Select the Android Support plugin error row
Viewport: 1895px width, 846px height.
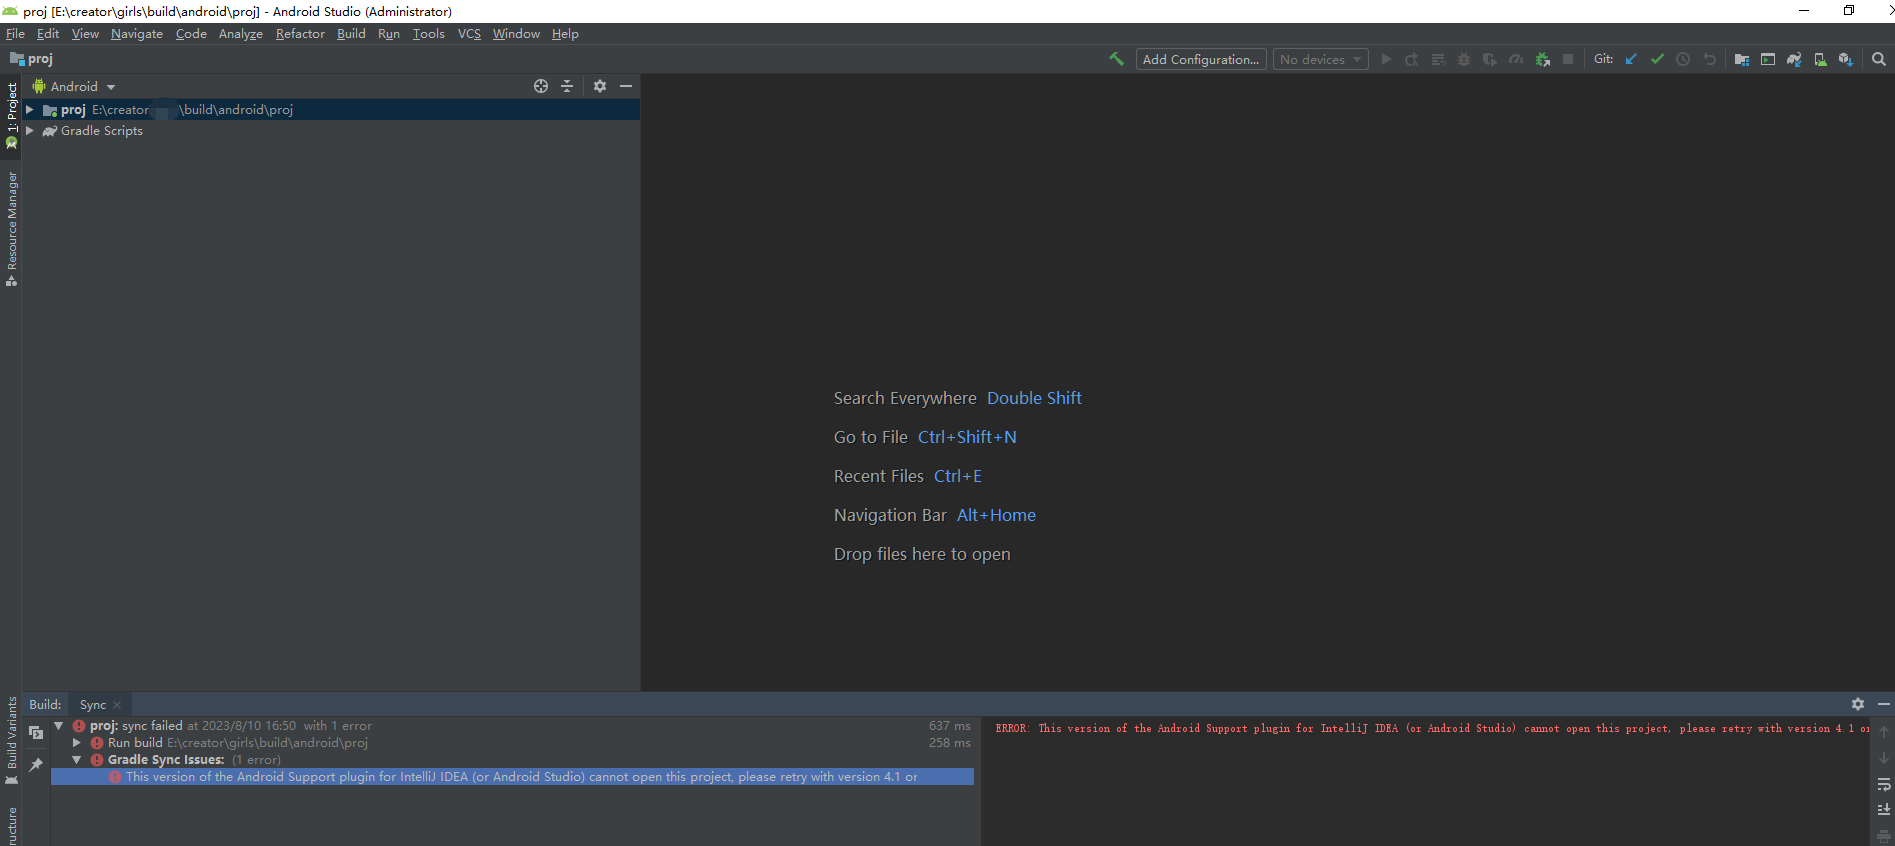(x=511, y=777)
